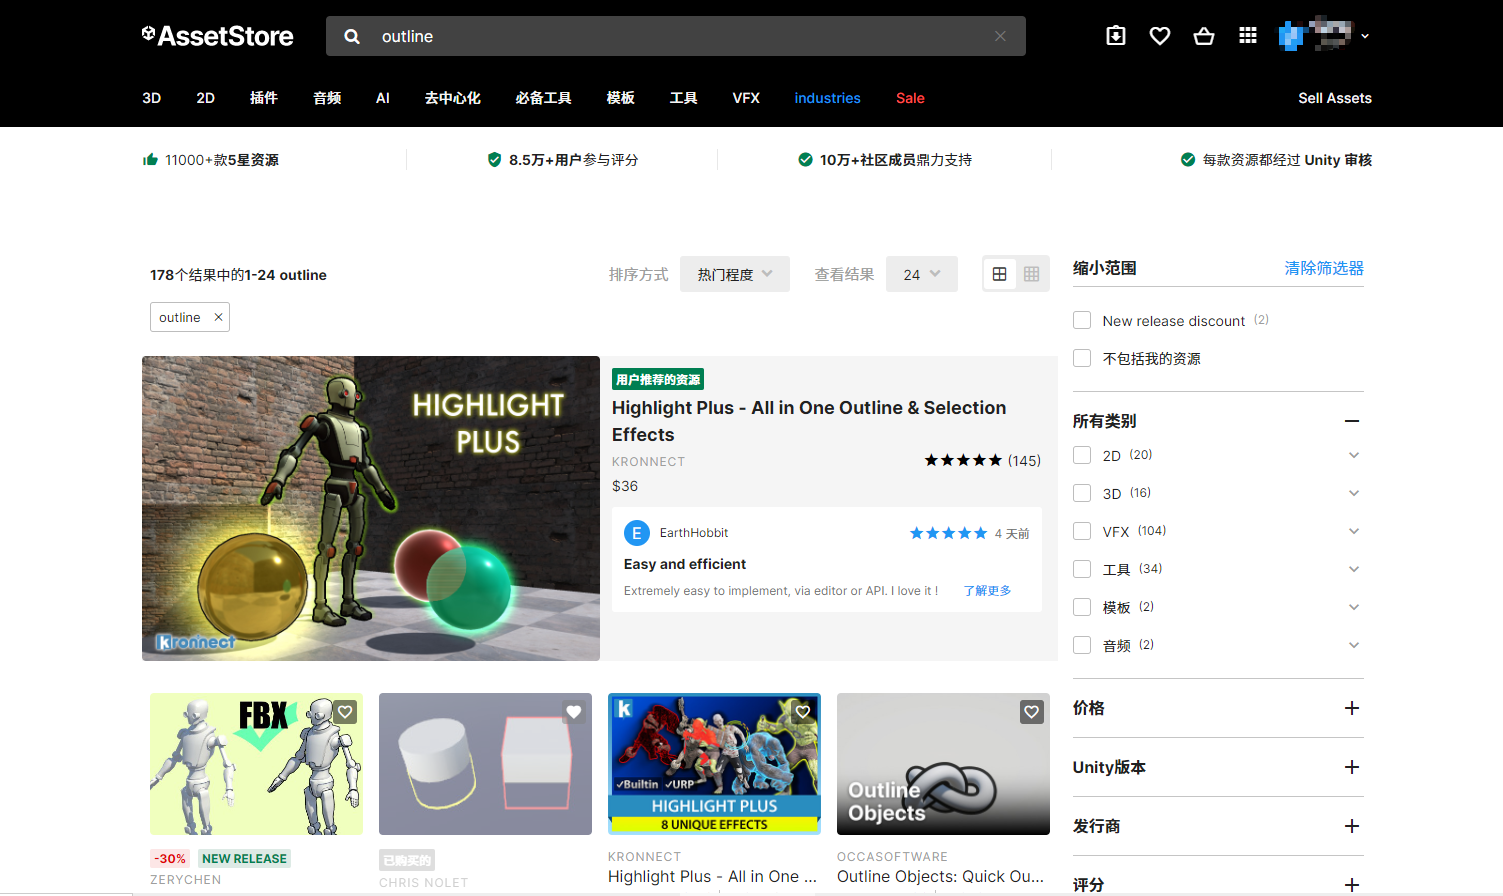The width and height of the screenshot is (1503, 896).
Task: Open the 去中心化 nav menu
Action: point(453,98)
